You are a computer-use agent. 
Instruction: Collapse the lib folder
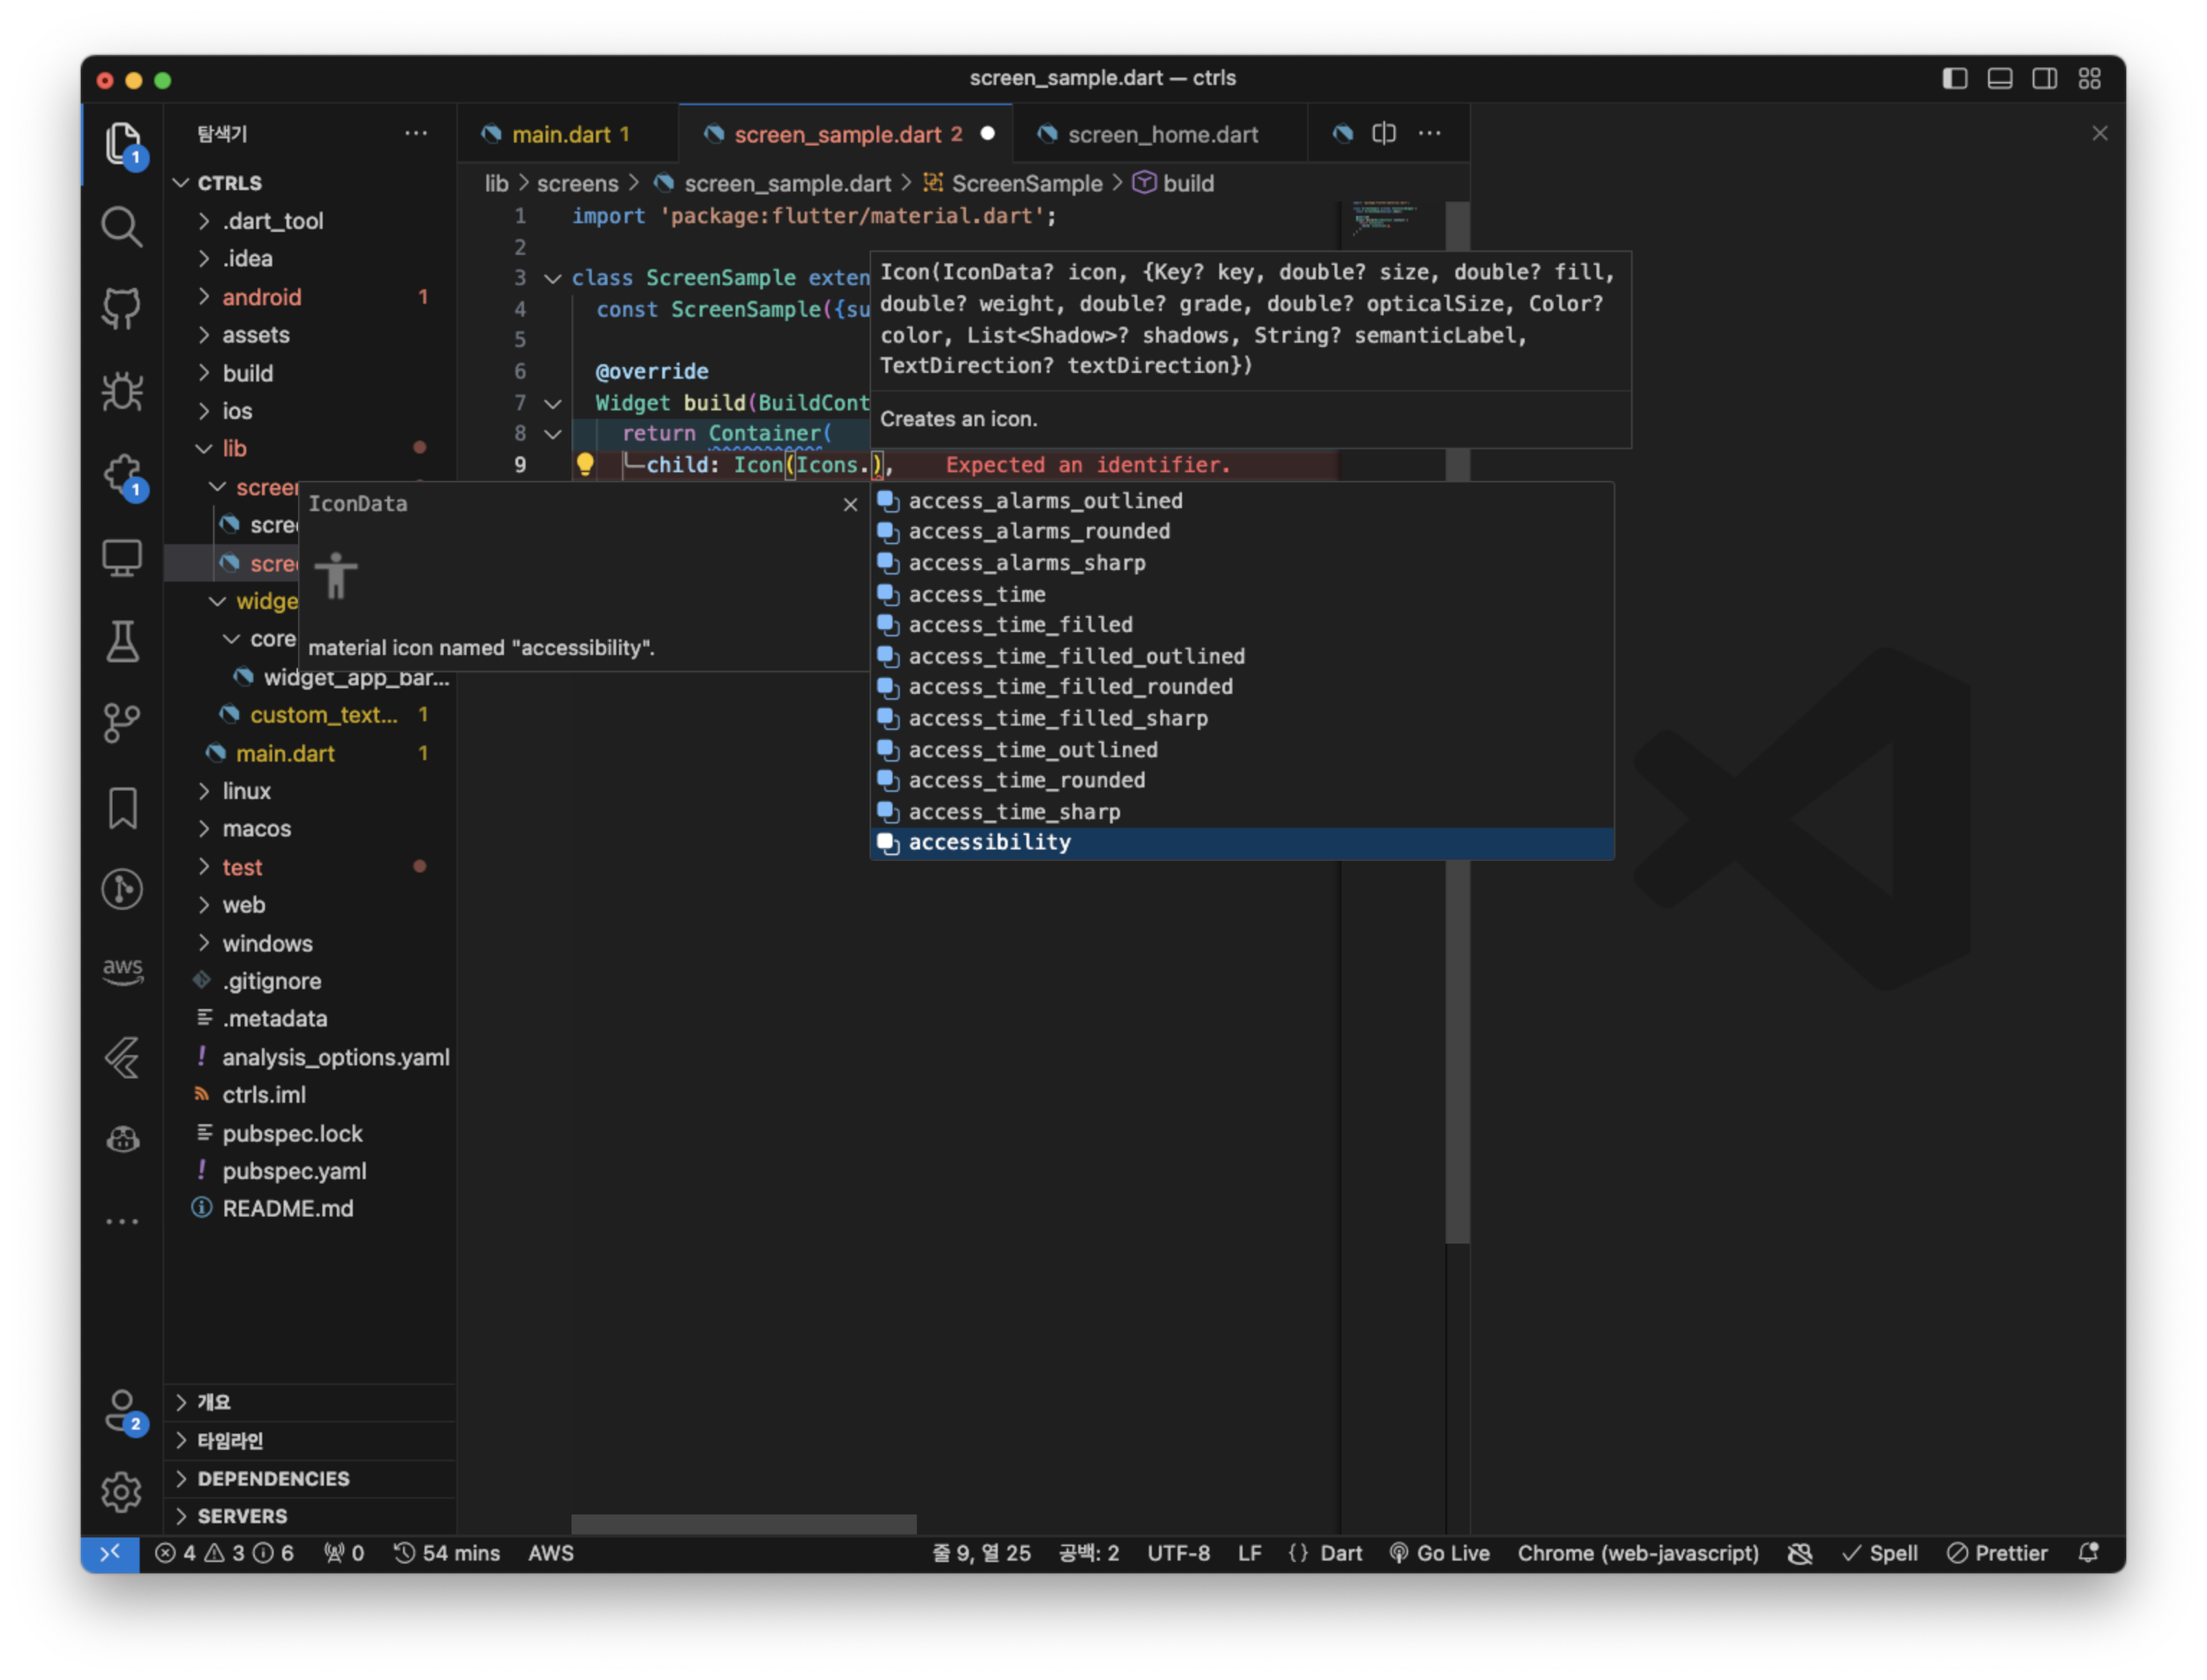pos(234,448)
